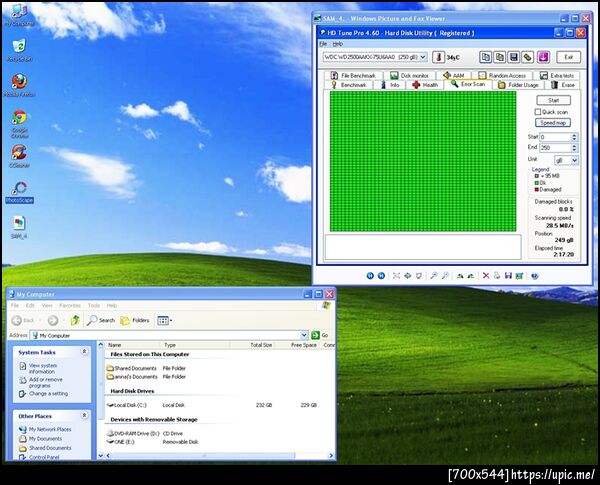Click Copy To floppy icon in Picture Viewer
600x485 pixels.
[x=508, y=276]
